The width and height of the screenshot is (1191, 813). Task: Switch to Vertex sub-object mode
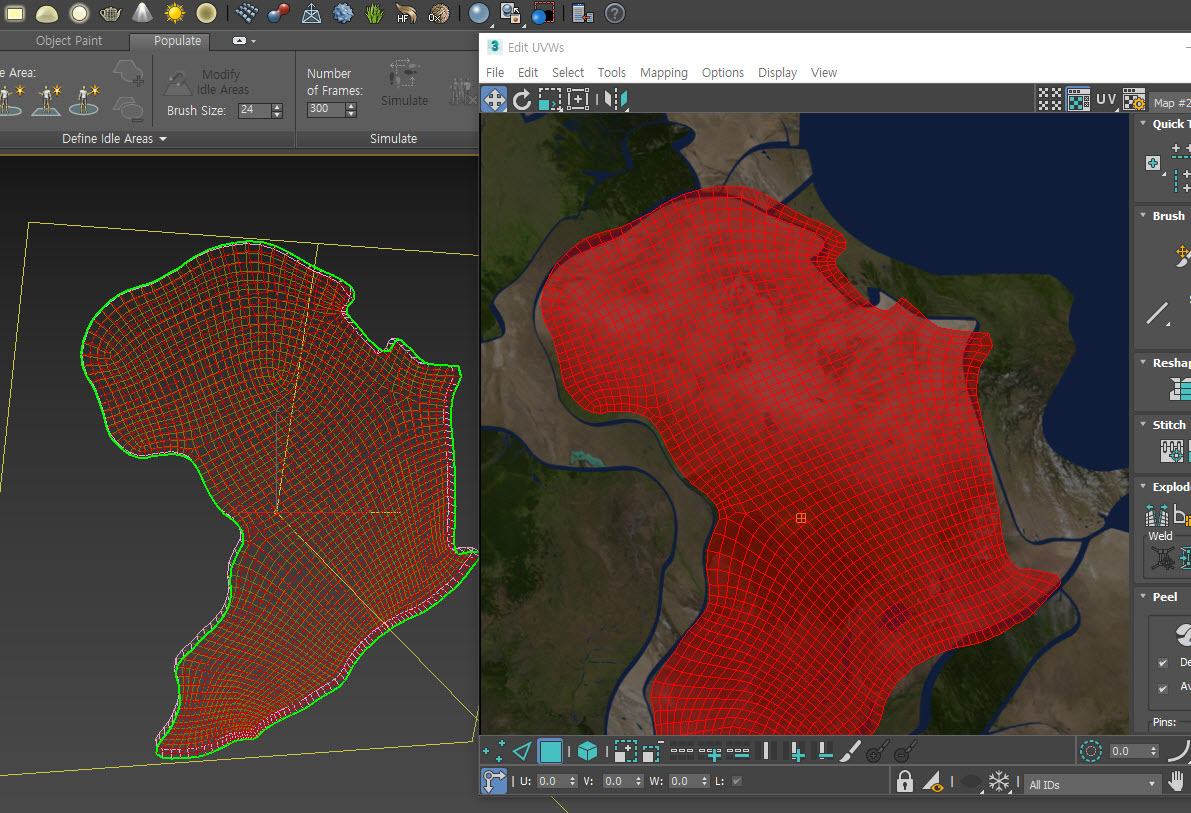click(x=493, y=751)
